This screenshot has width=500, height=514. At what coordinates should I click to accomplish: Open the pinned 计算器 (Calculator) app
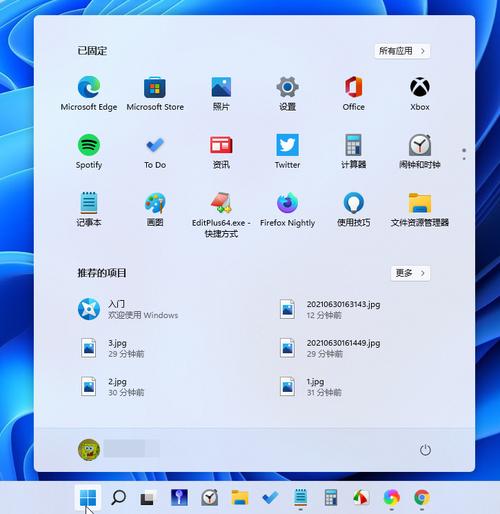click(x=353, y=152)
